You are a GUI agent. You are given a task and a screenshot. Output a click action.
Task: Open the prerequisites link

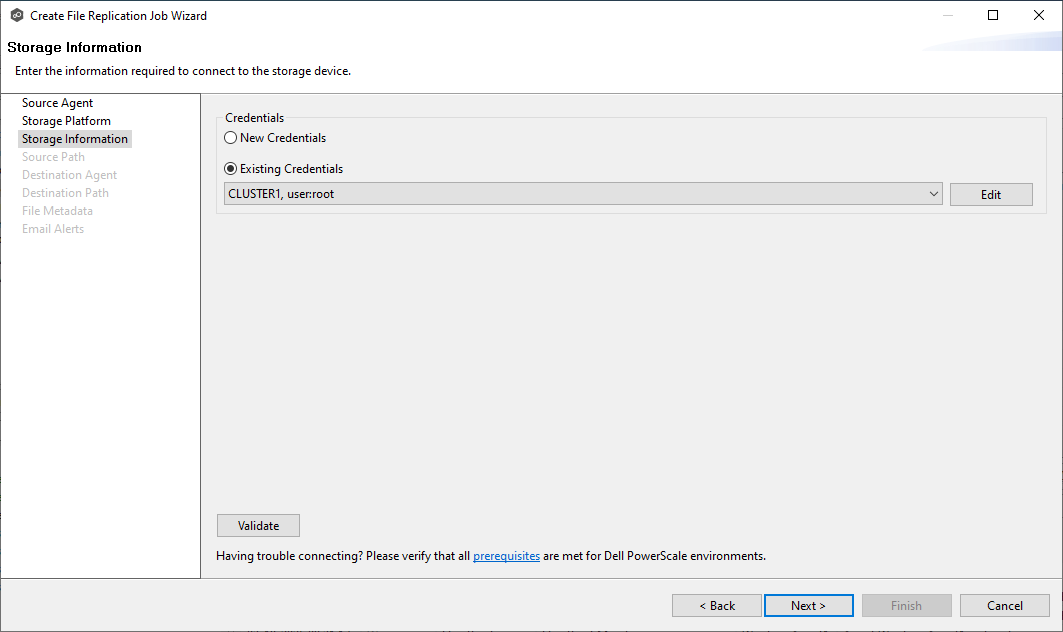pyautogui.click(x=506, y=556)
